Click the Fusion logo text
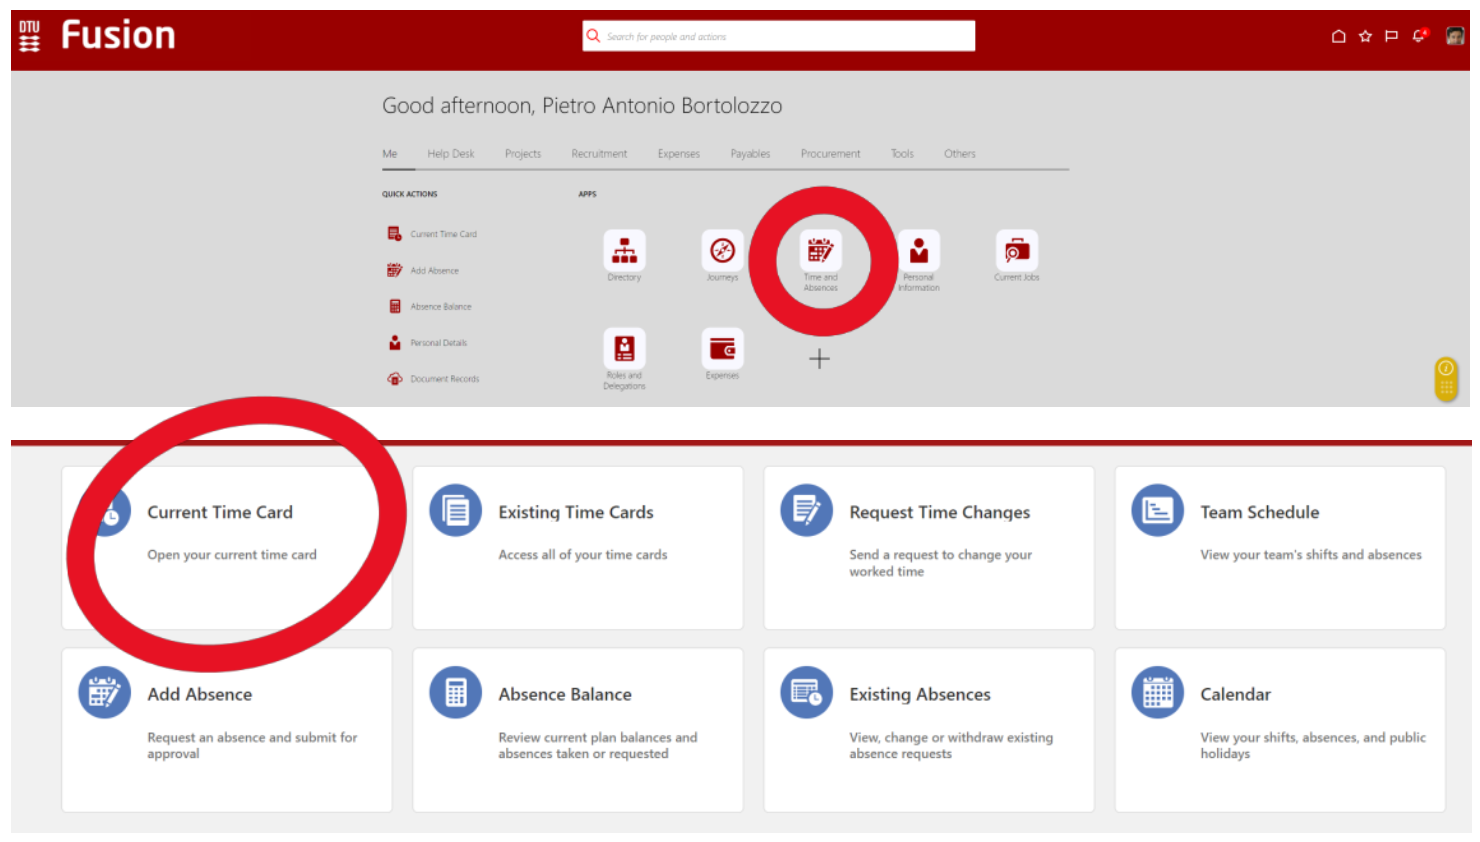Image resolution: width=1480 pixels, height=842 pixels. tap(118, 36)
